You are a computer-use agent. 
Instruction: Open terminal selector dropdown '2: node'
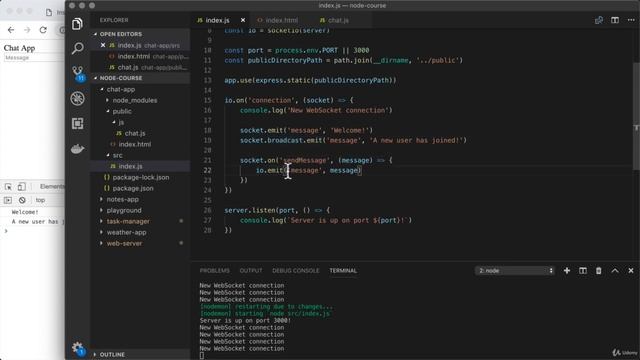click(514, 271)
